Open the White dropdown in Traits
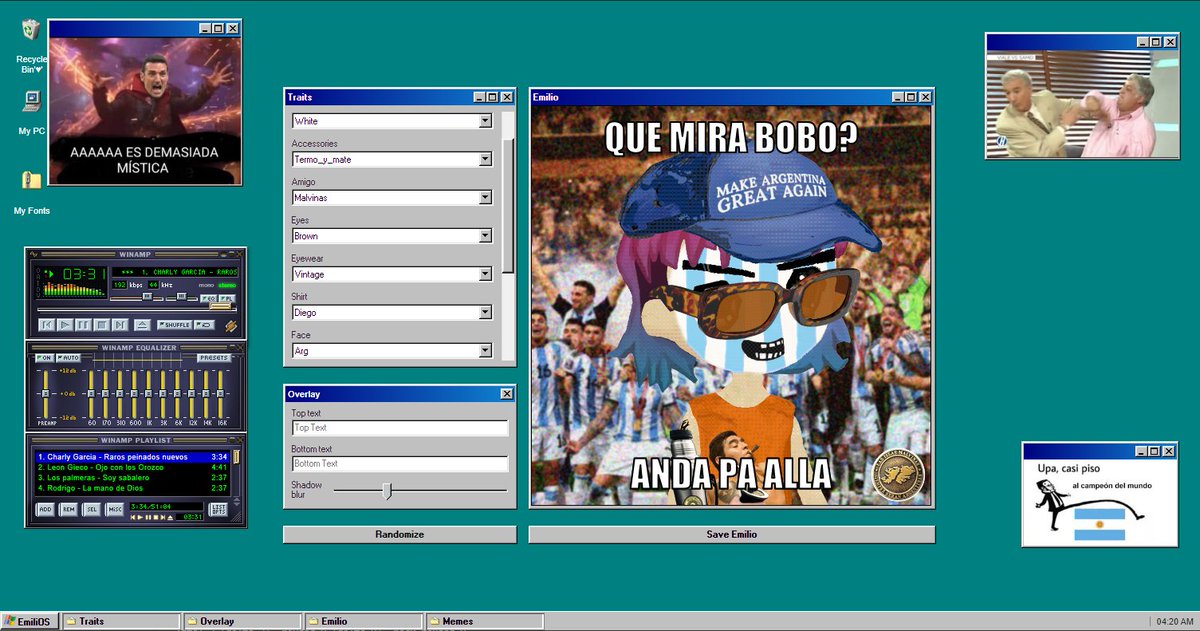The height and width of the screenshot is (631, 1200). pos(392,121)
